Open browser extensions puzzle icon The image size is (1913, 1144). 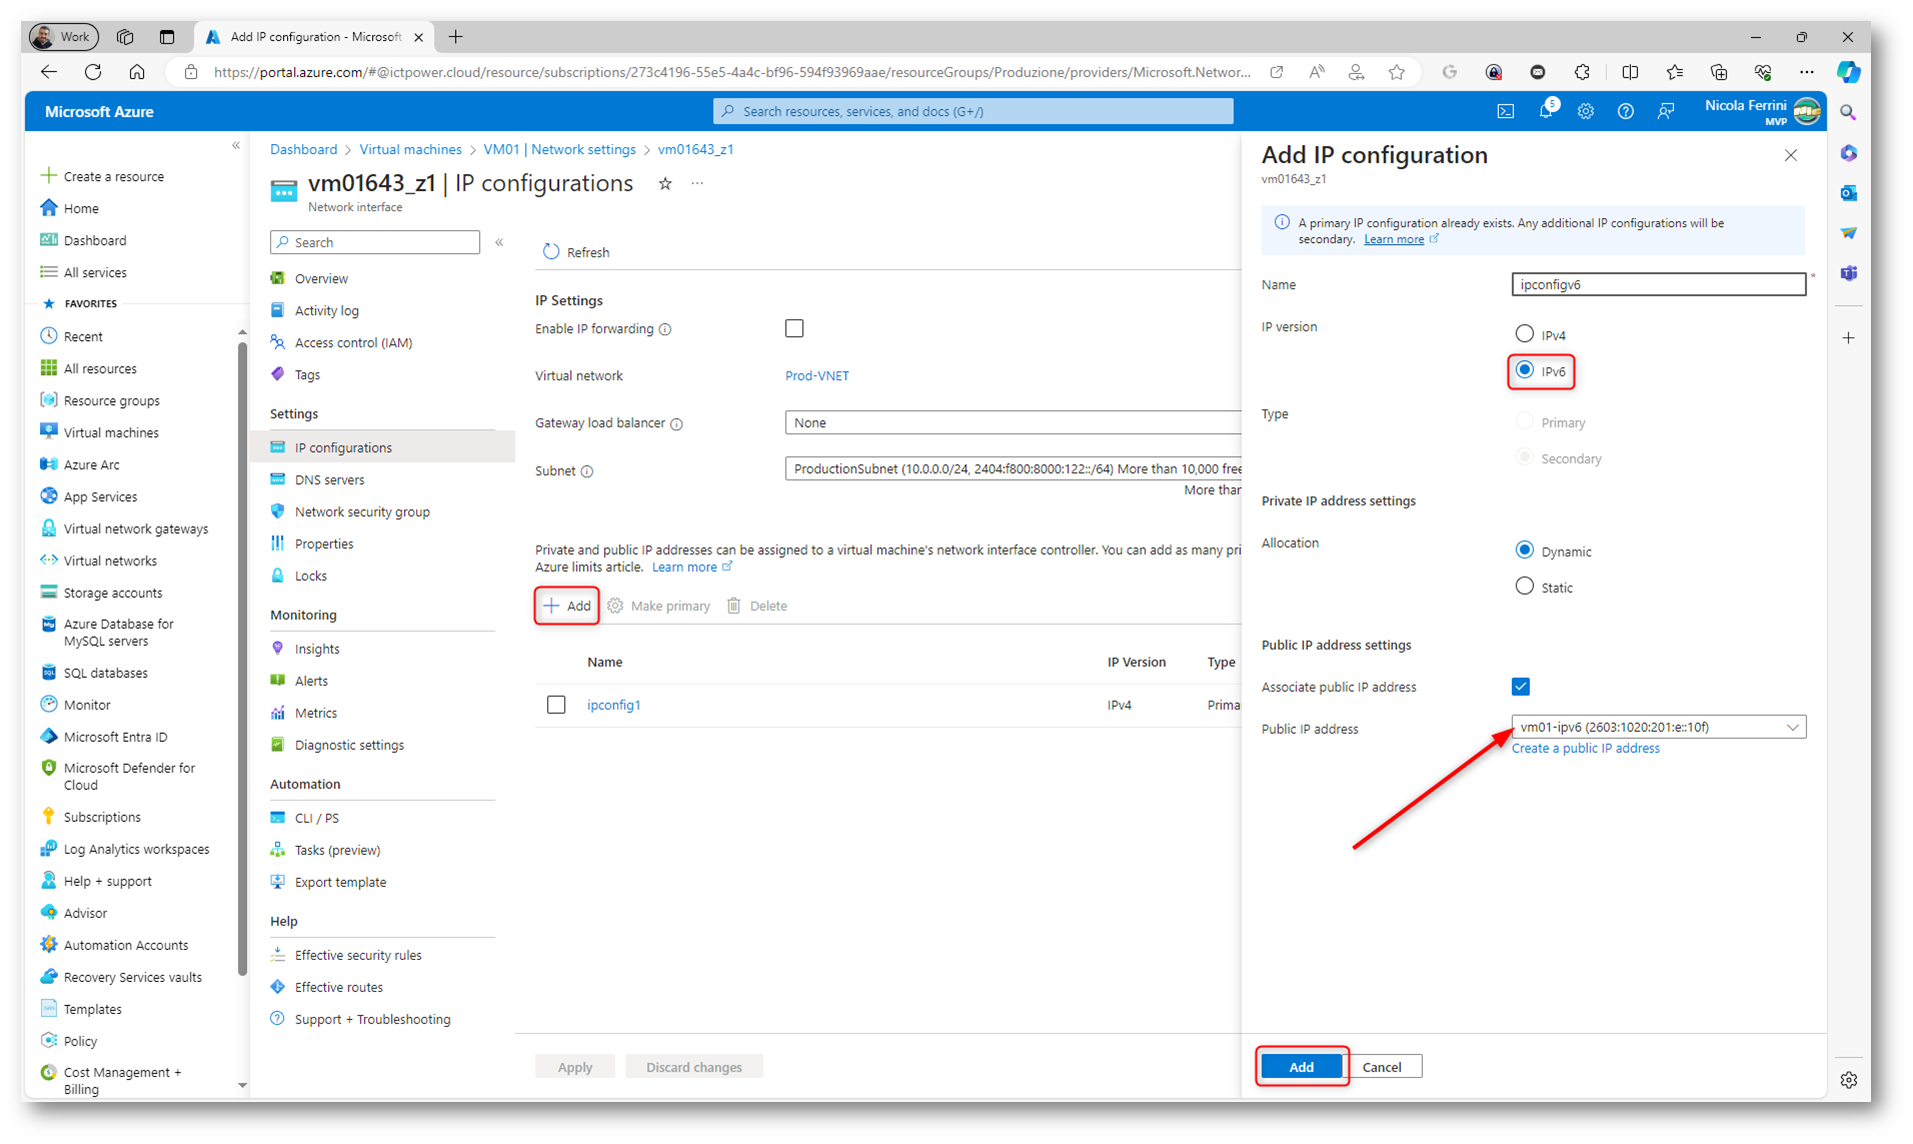[1581, 72]
